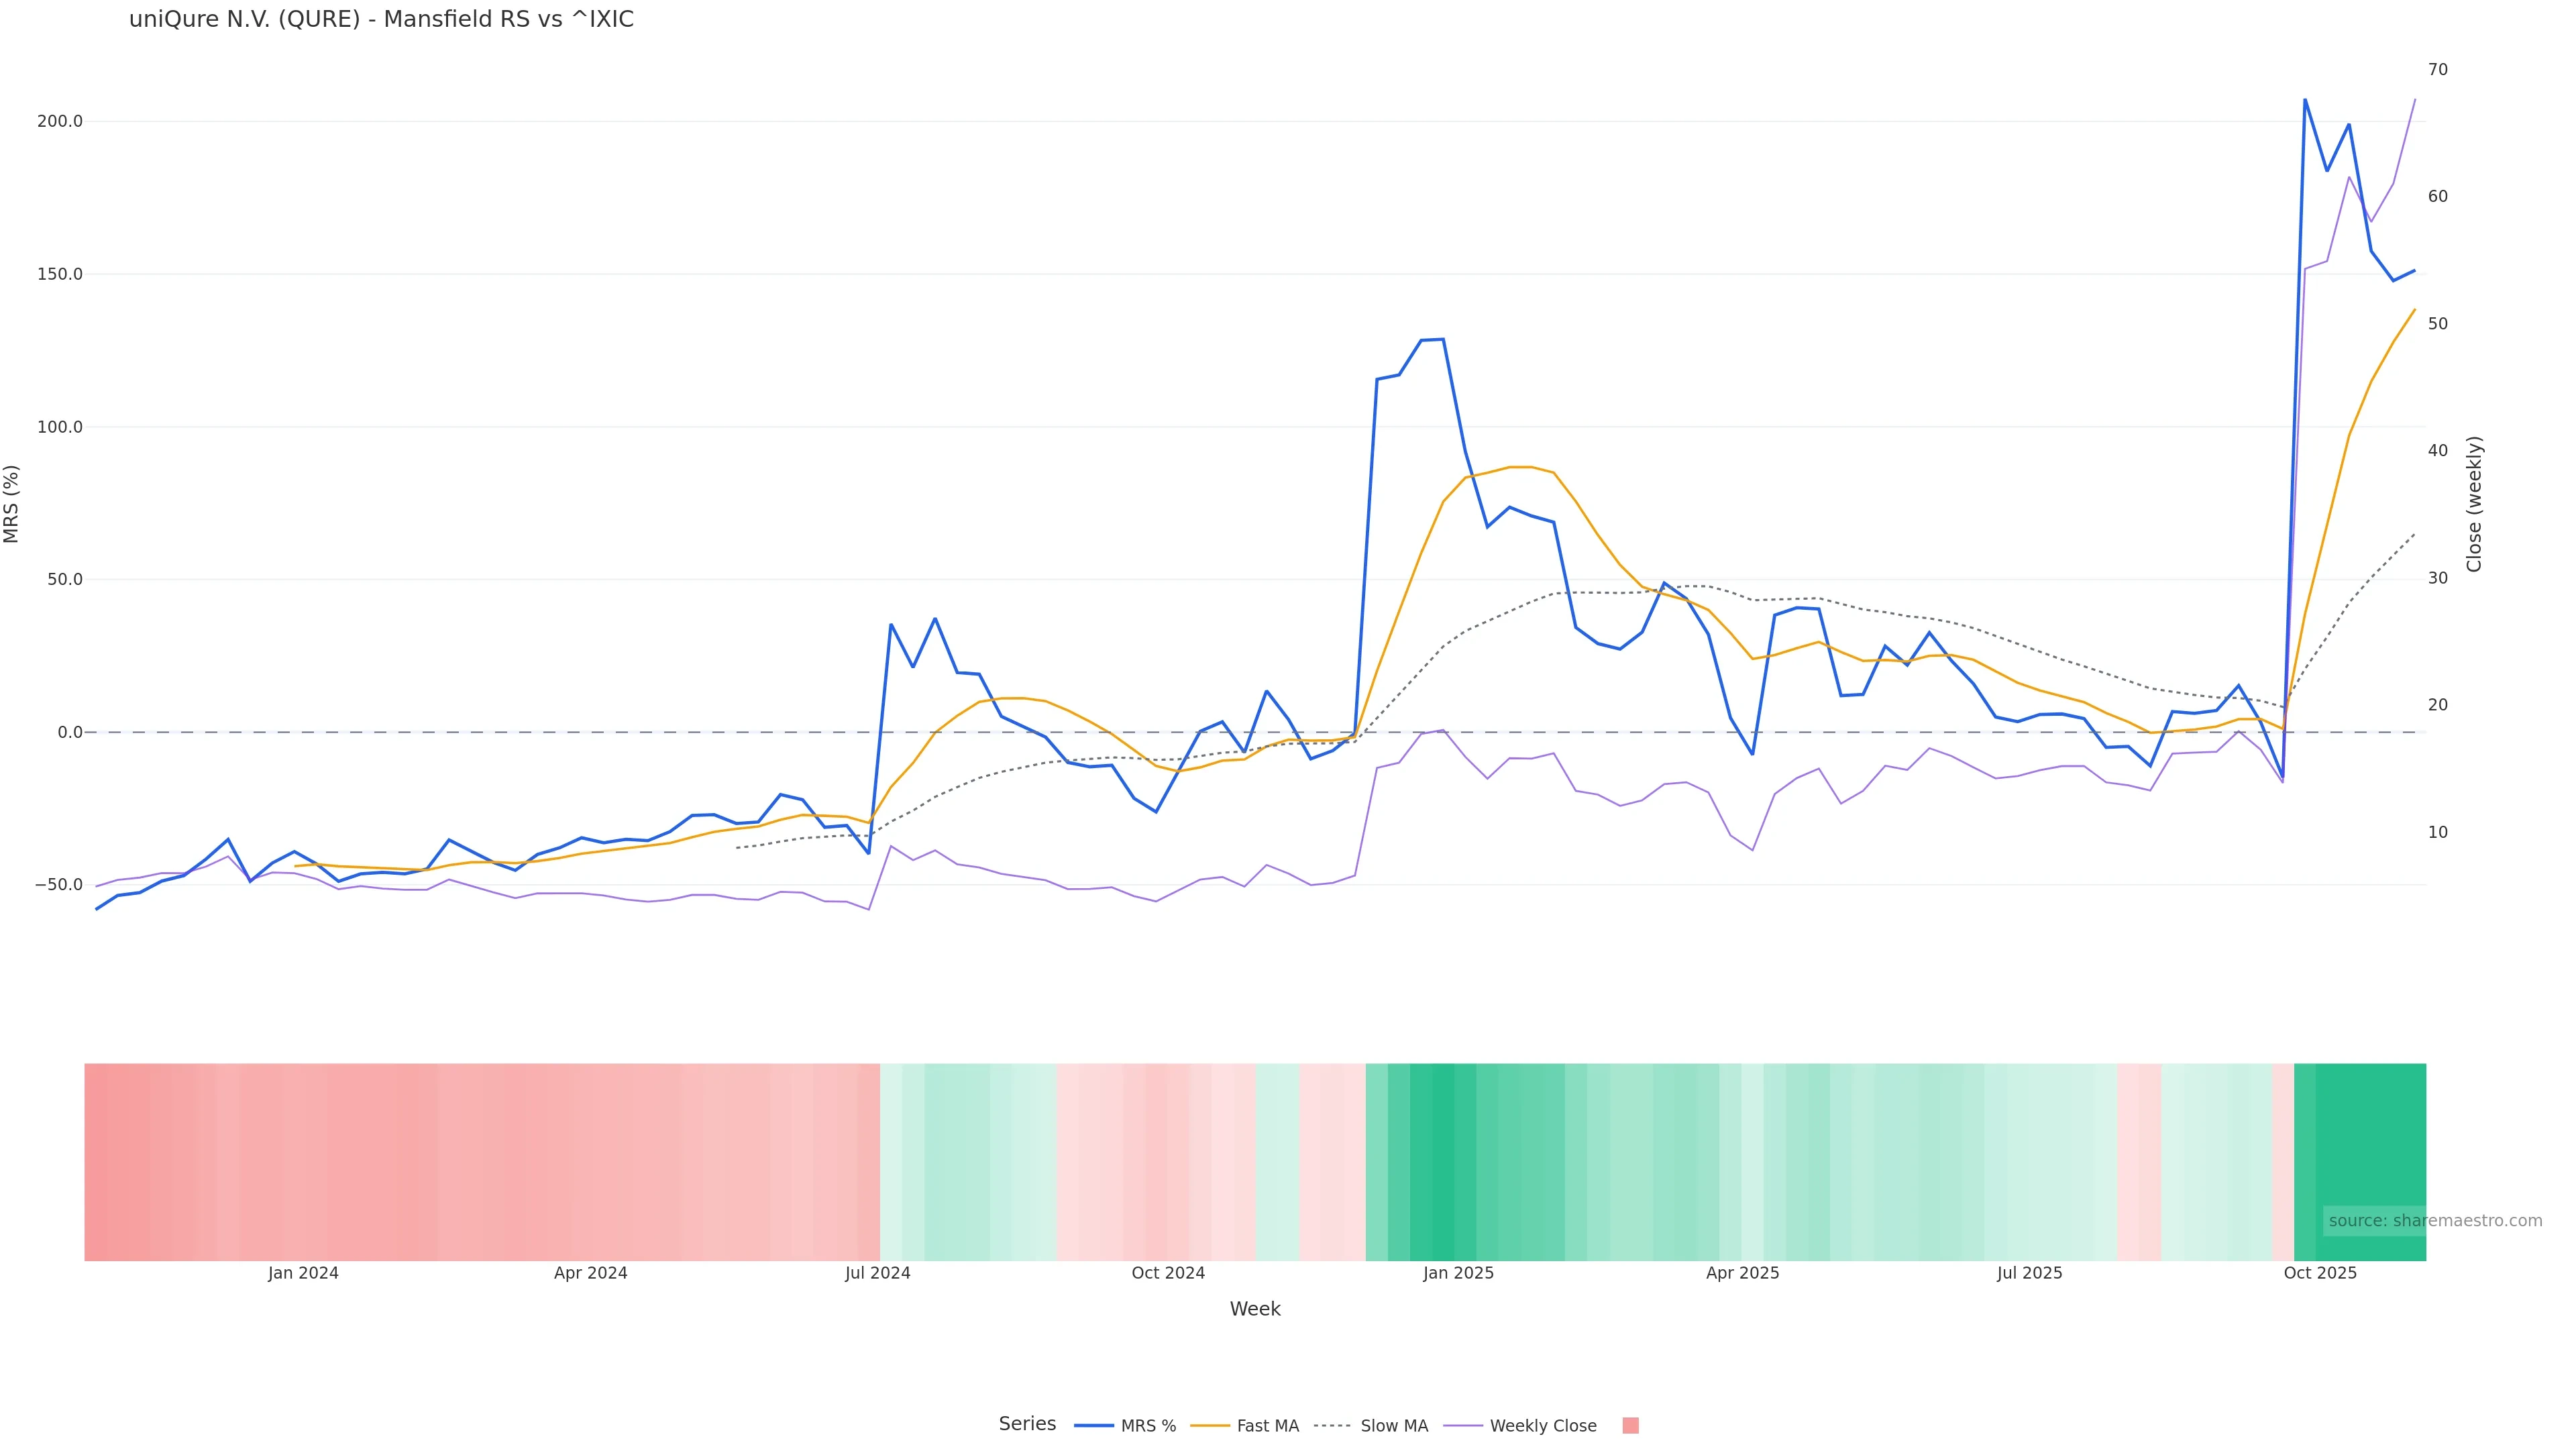Open the sharemaestro.com source watermark
The image size is (2576, 1449).
(2434, 1221)
